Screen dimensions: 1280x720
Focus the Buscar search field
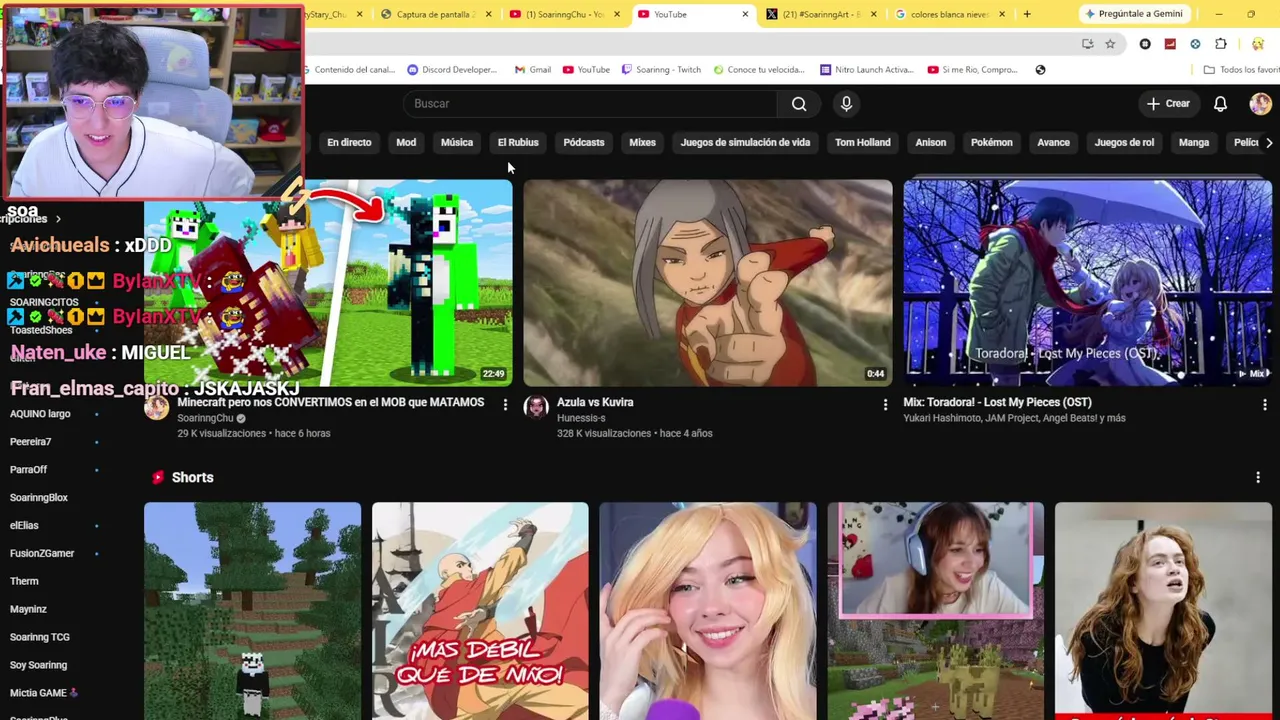590,104
